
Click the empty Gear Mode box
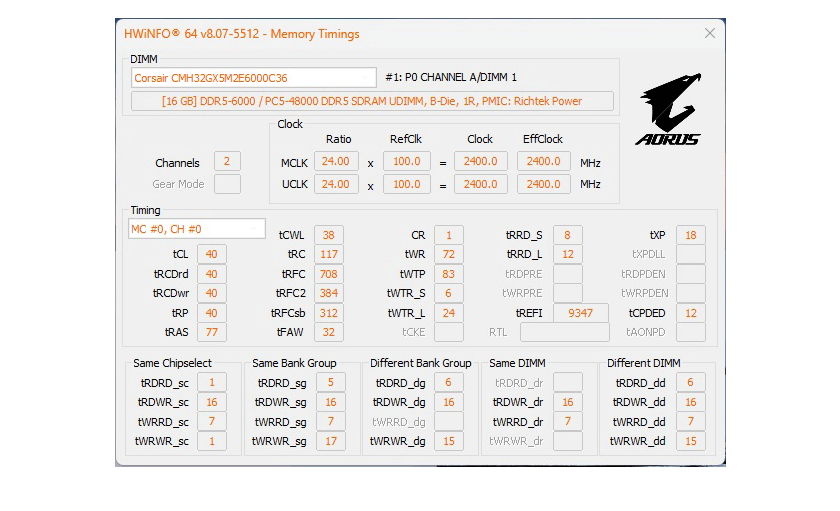coord(227,184)
